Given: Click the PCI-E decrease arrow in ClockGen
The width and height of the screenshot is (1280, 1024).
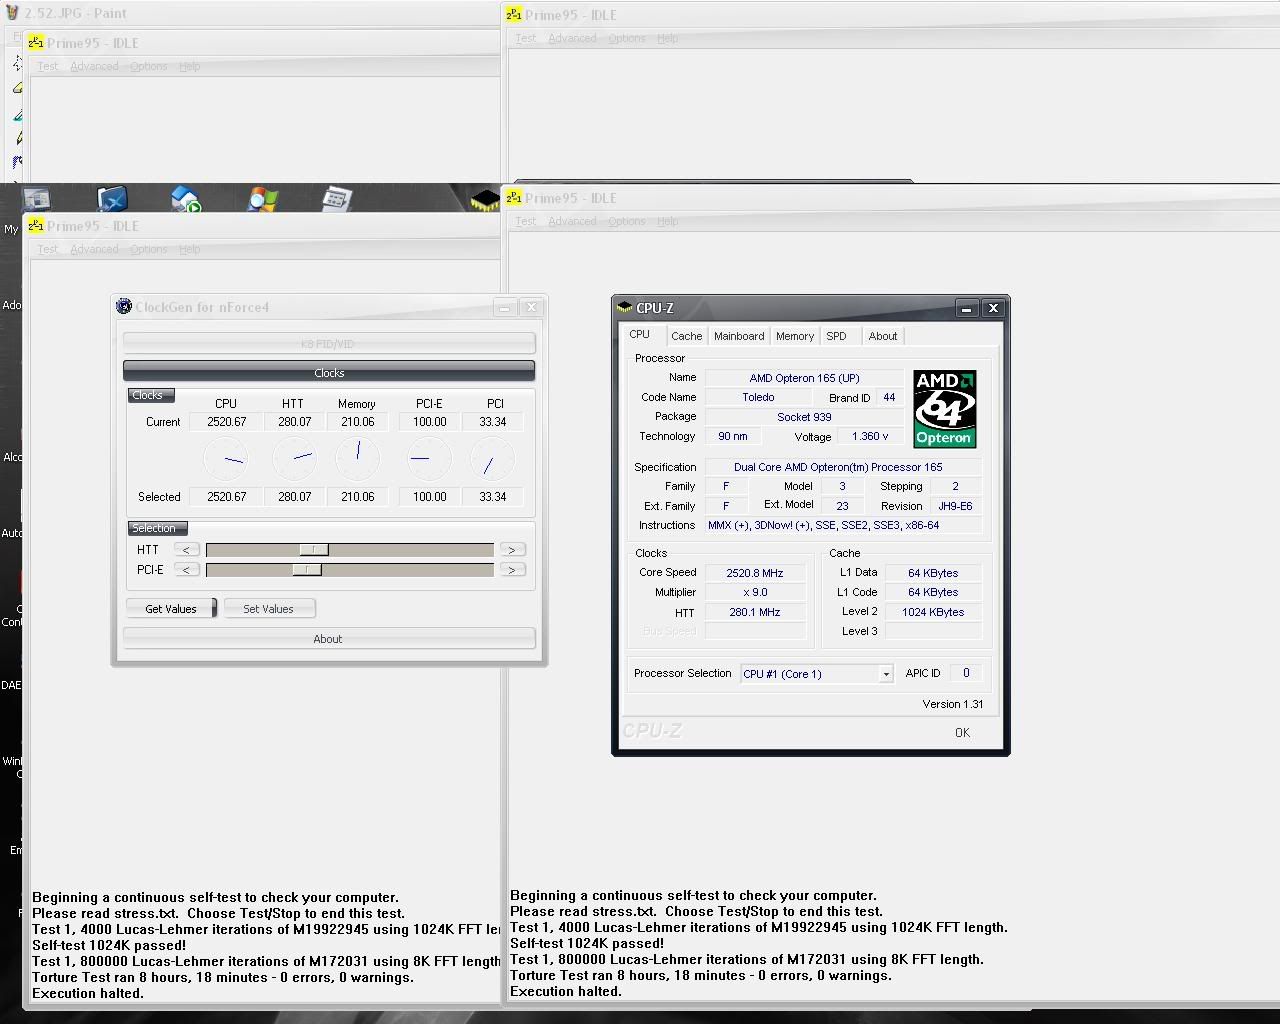Looking at the screenshot, I should tap(186, 570).
